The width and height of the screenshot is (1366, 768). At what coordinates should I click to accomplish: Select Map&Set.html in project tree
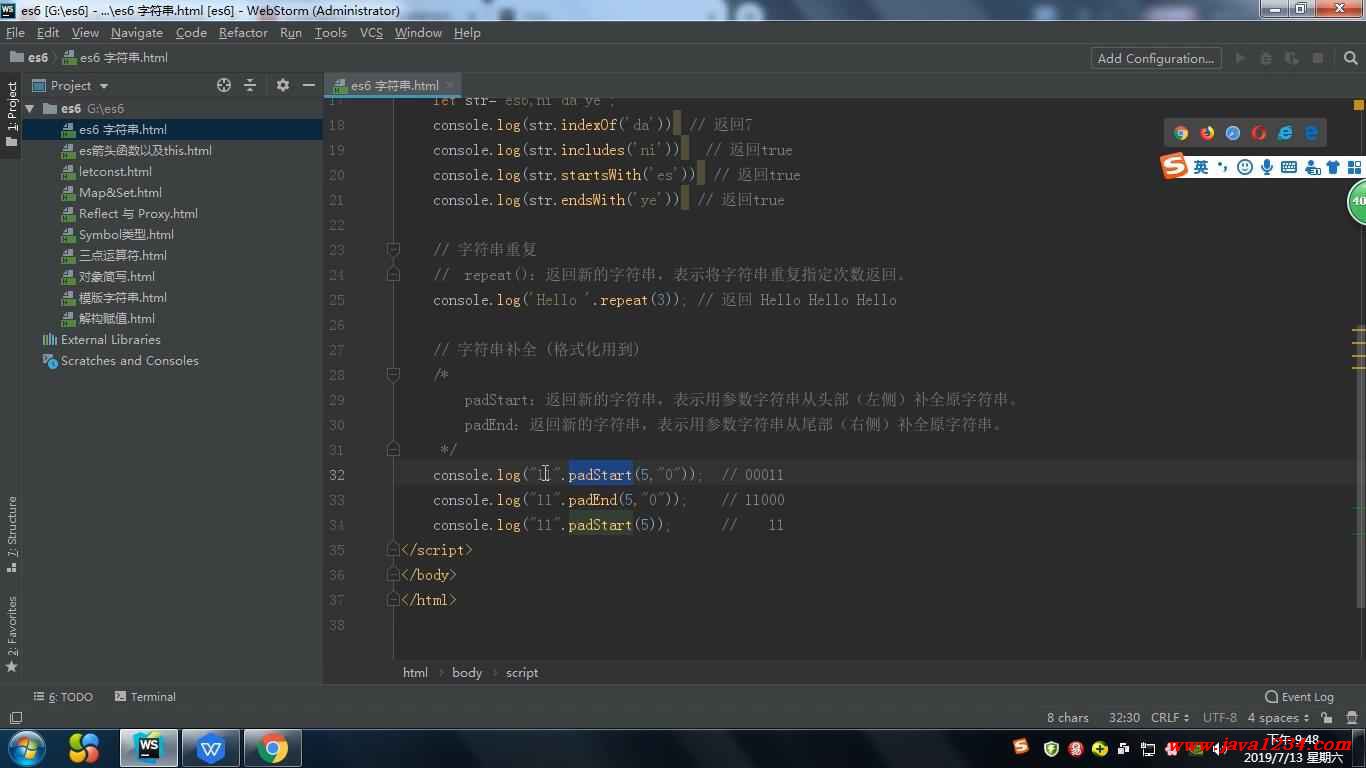point(120,192)
